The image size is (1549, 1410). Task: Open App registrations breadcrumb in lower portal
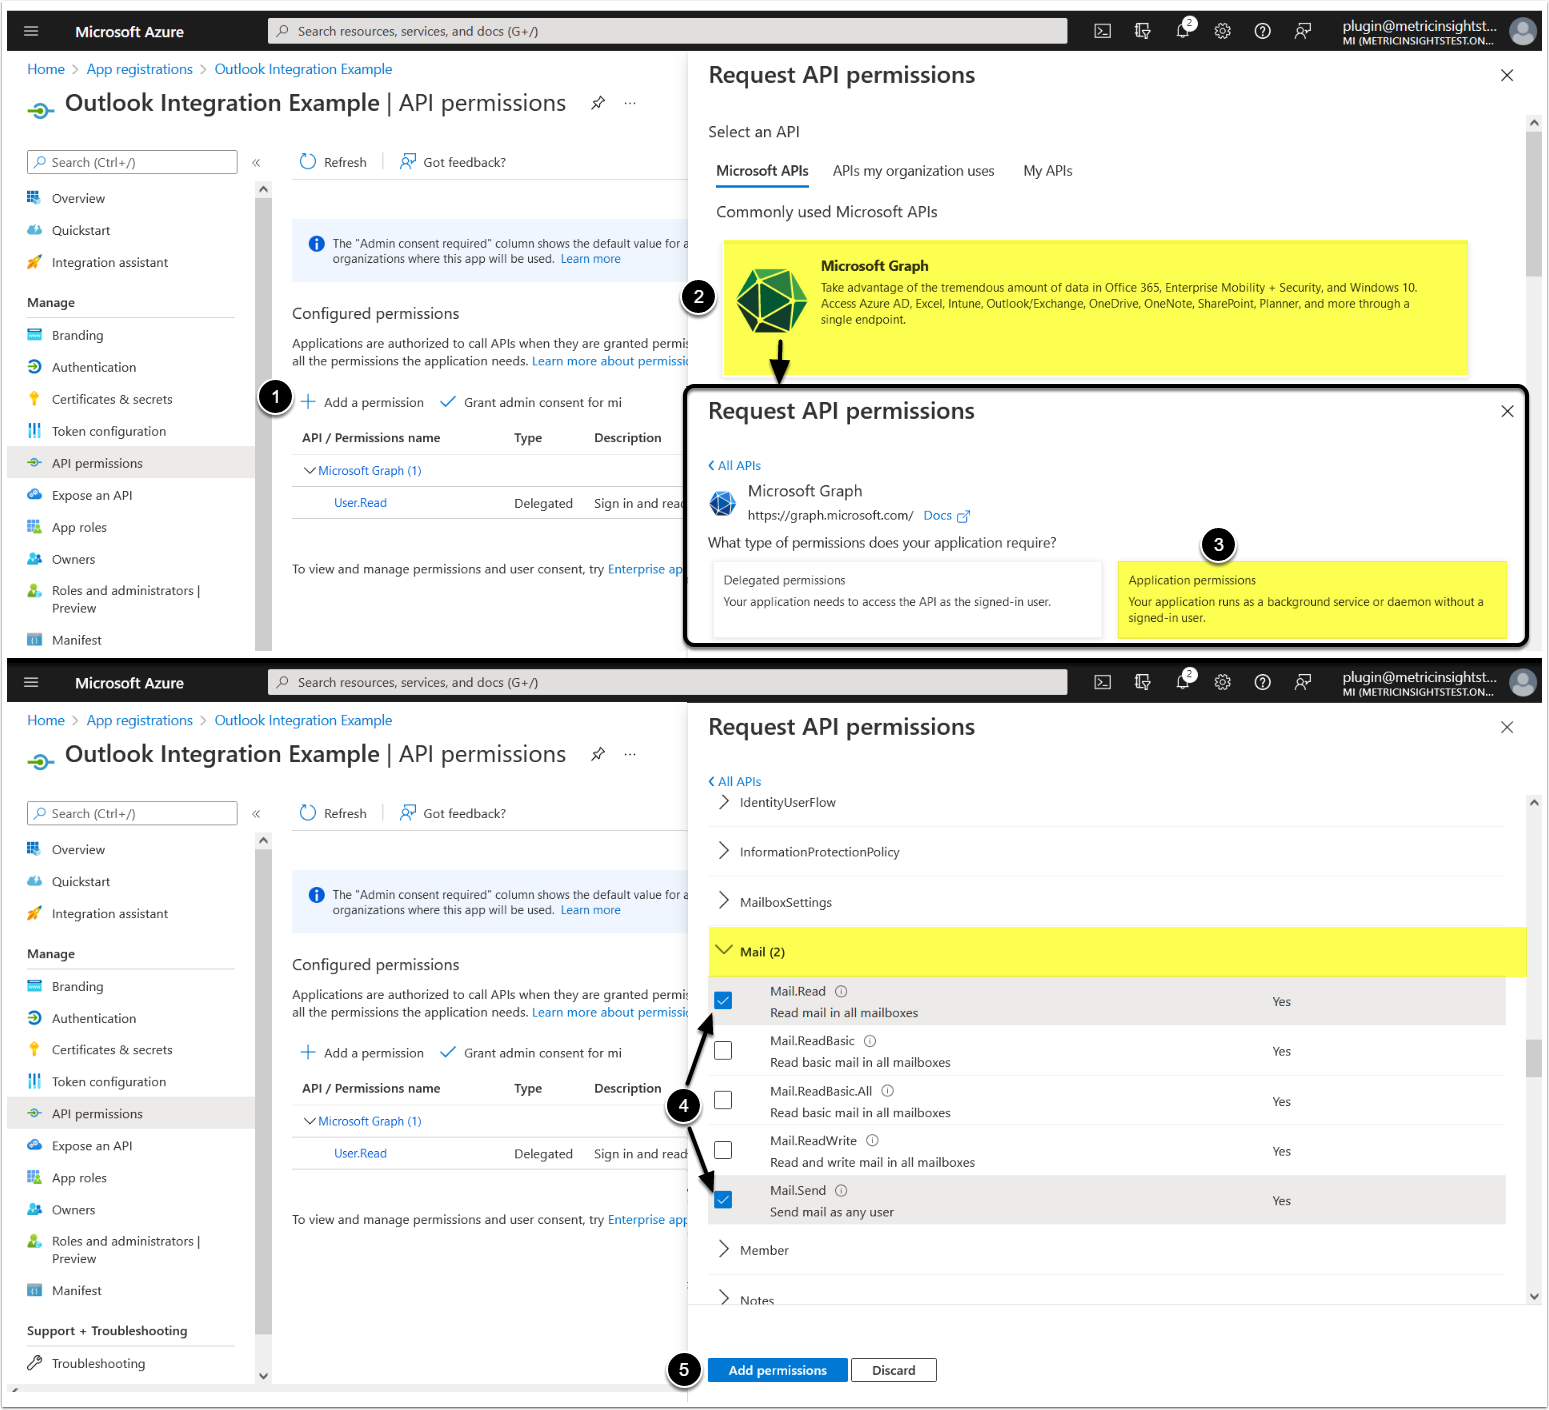tap(140, 720)
